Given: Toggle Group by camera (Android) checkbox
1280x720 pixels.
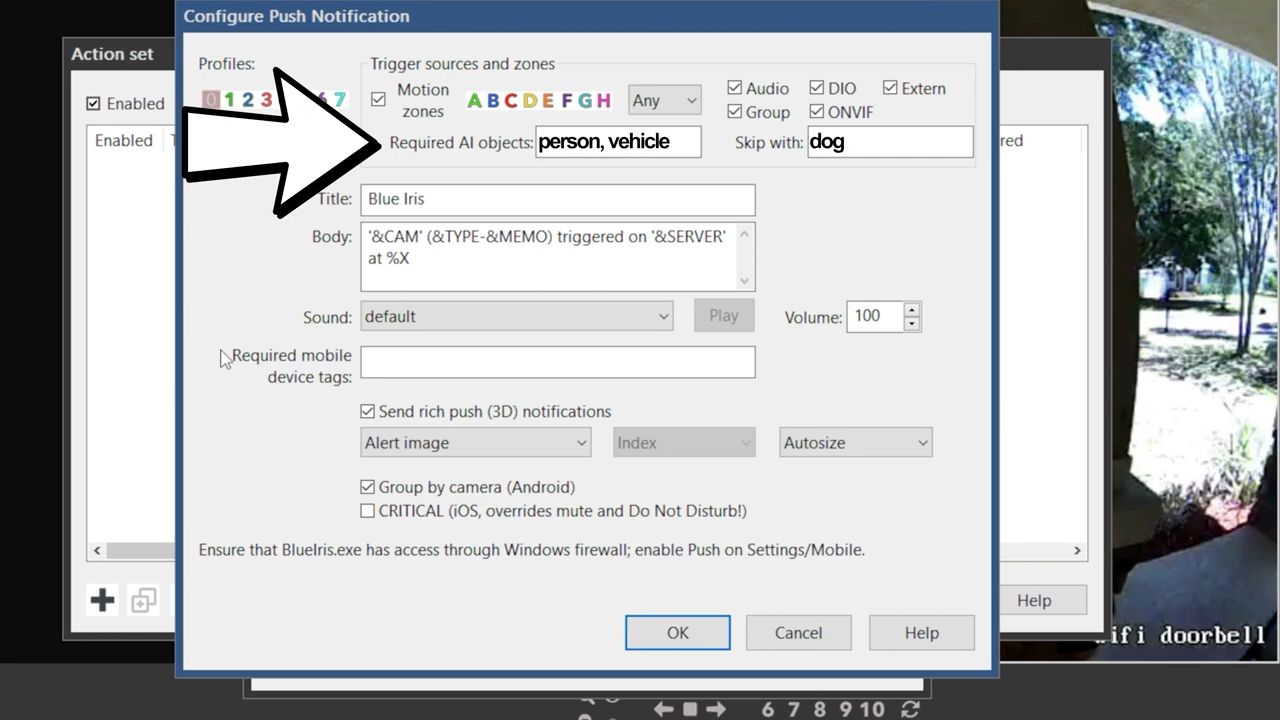Looking at the screenshot, I should point(368,487).
